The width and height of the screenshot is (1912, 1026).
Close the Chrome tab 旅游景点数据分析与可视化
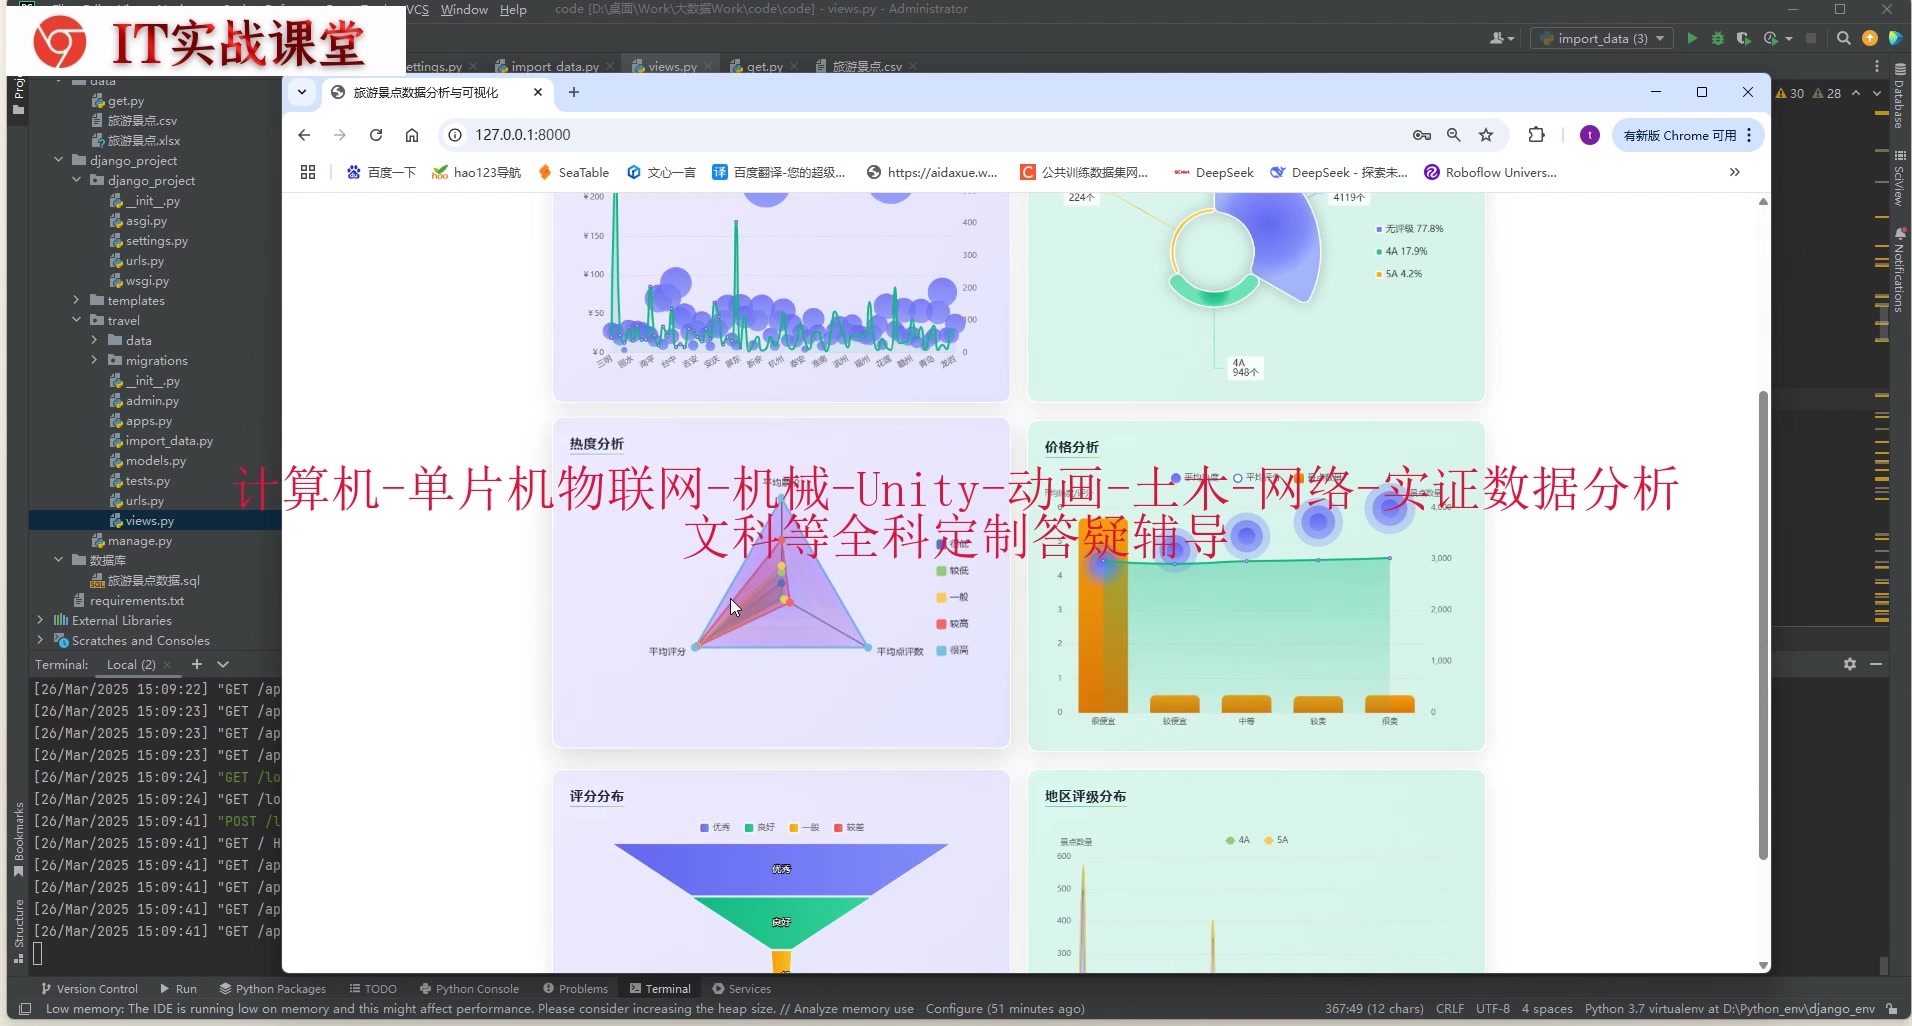[x=538, y=92]
